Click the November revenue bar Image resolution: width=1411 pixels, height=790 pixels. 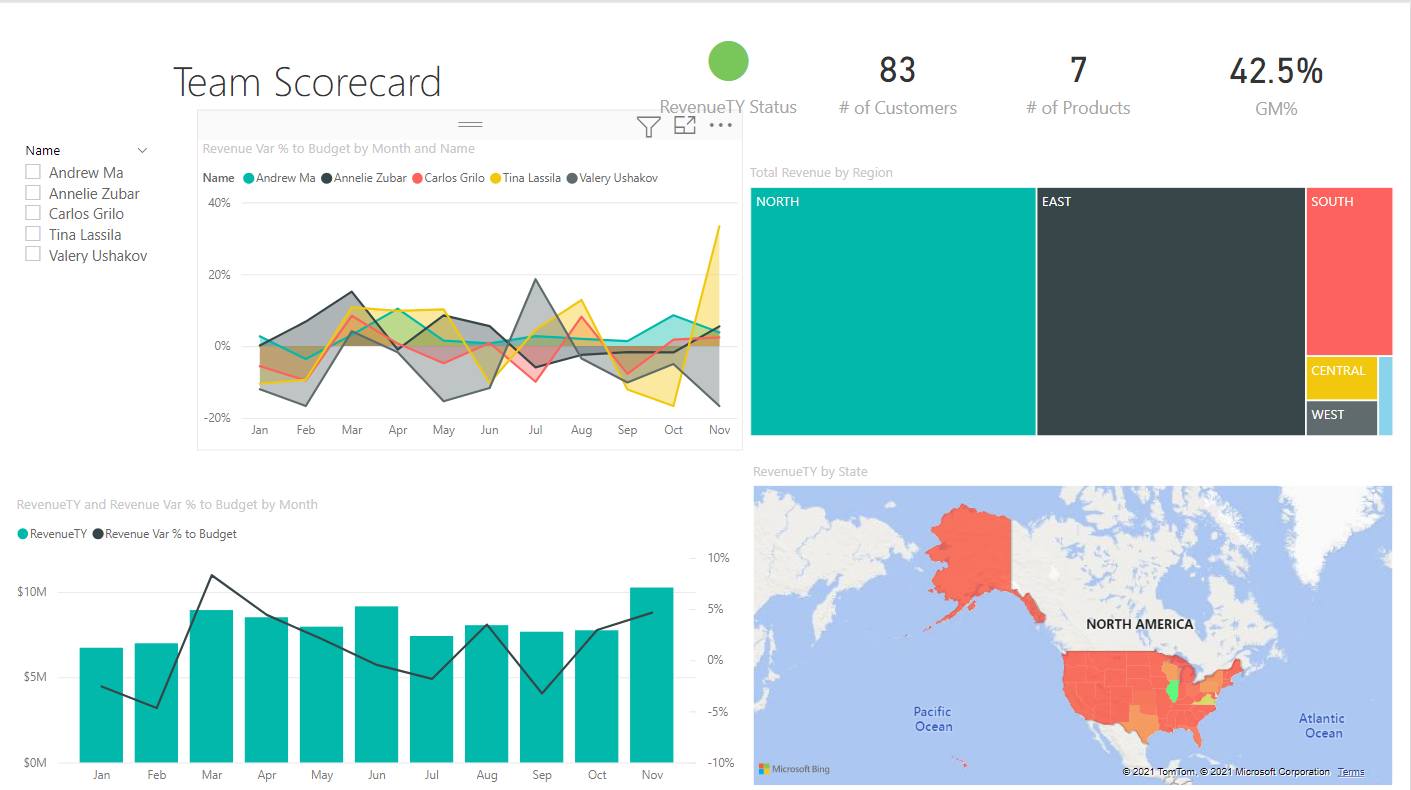651,675
